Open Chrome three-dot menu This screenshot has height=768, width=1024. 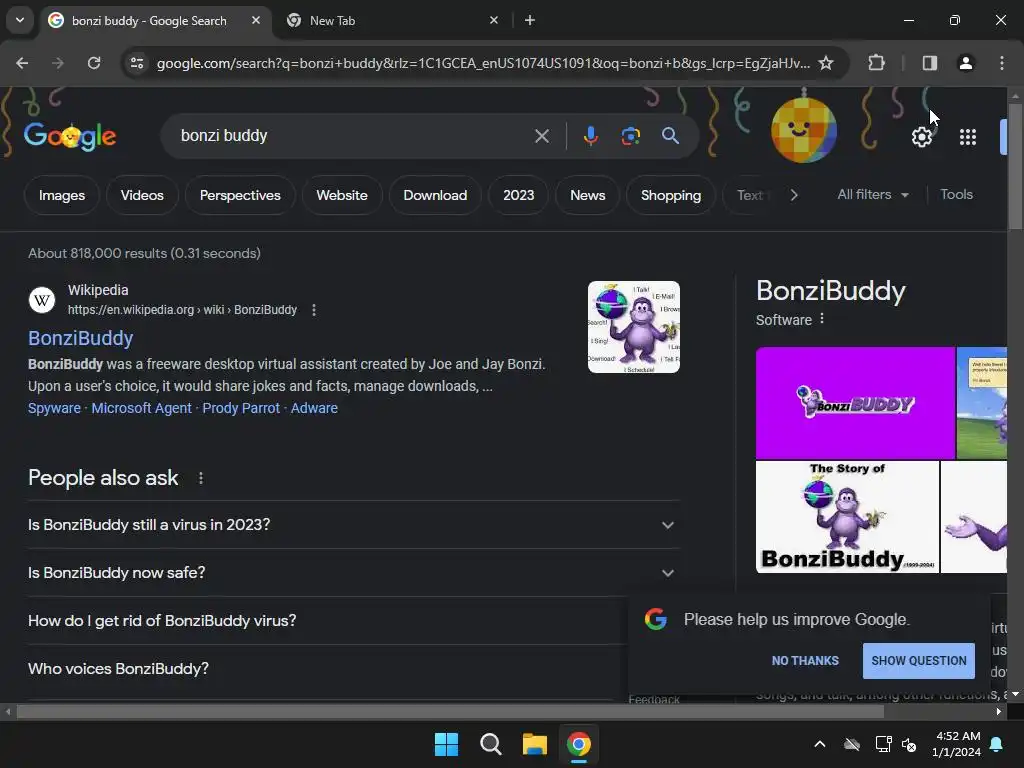coord(1002,63)
